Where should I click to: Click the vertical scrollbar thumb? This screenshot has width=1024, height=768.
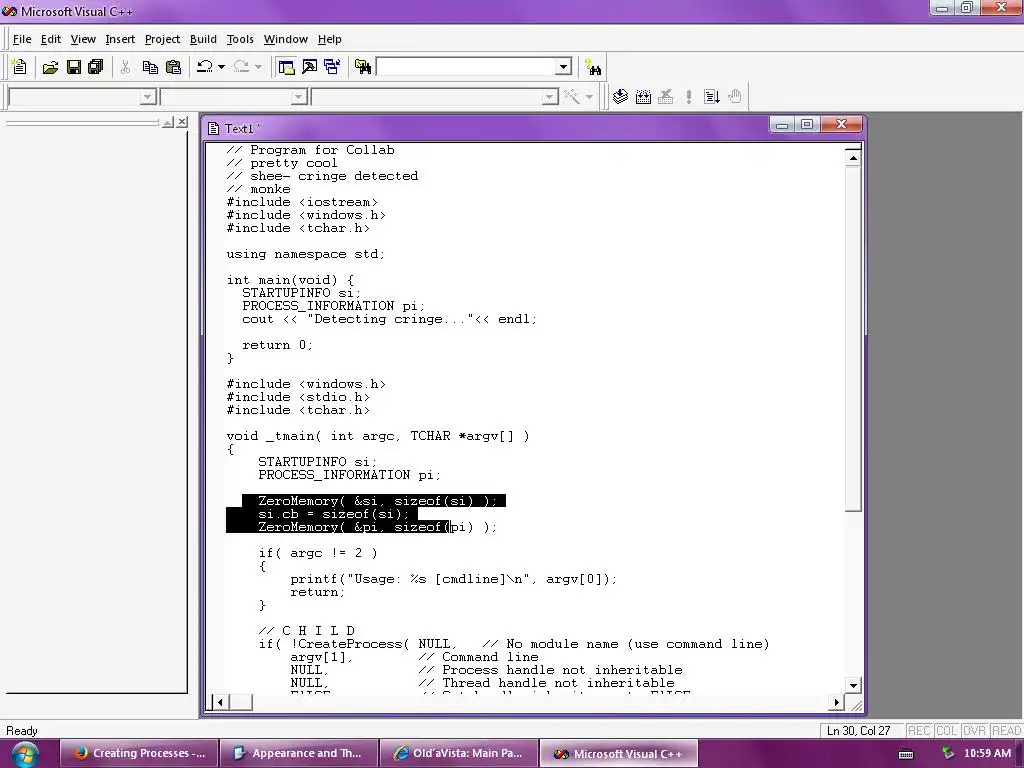853,339
